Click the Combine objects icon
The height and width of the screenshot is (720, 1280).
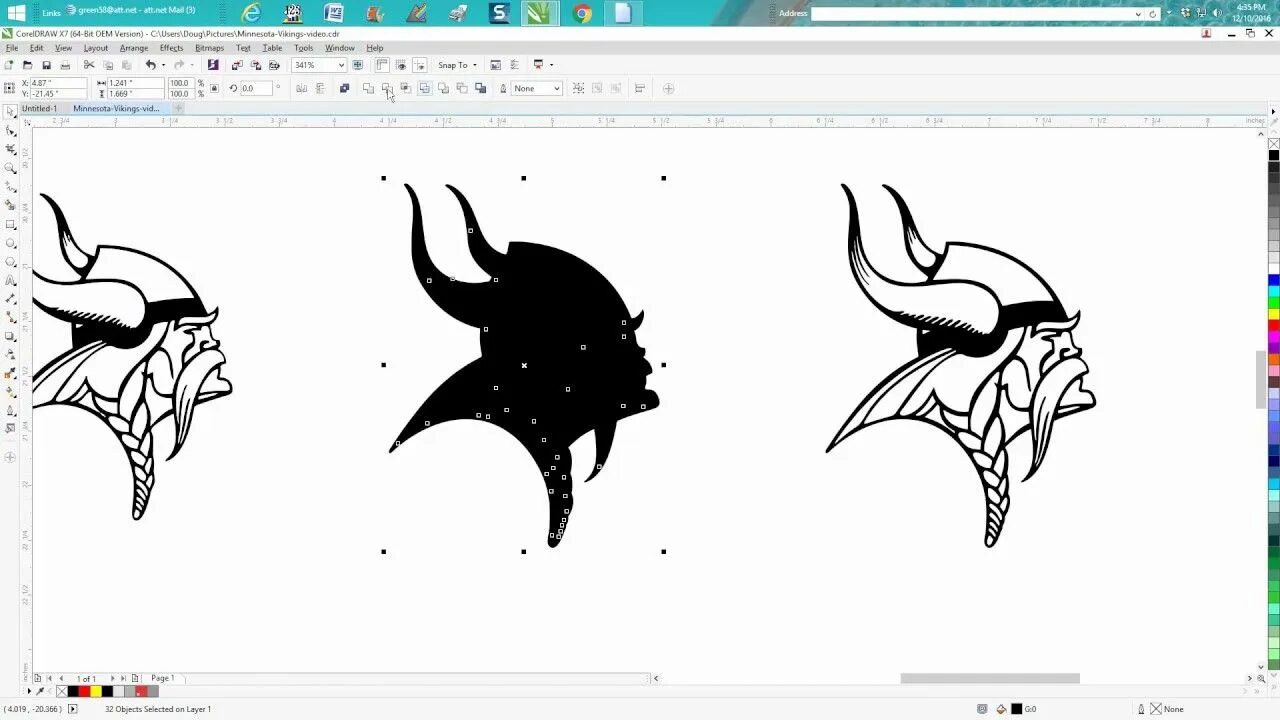344,88
